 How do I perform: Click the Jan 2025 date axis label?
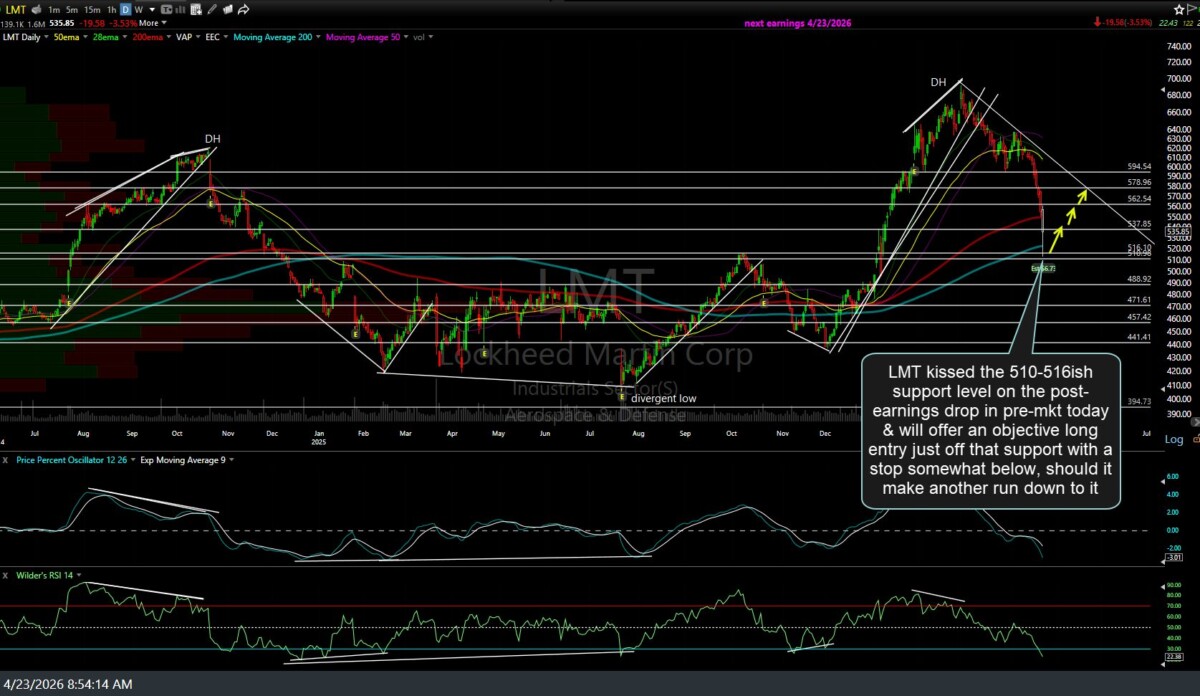tap(320, 437)
